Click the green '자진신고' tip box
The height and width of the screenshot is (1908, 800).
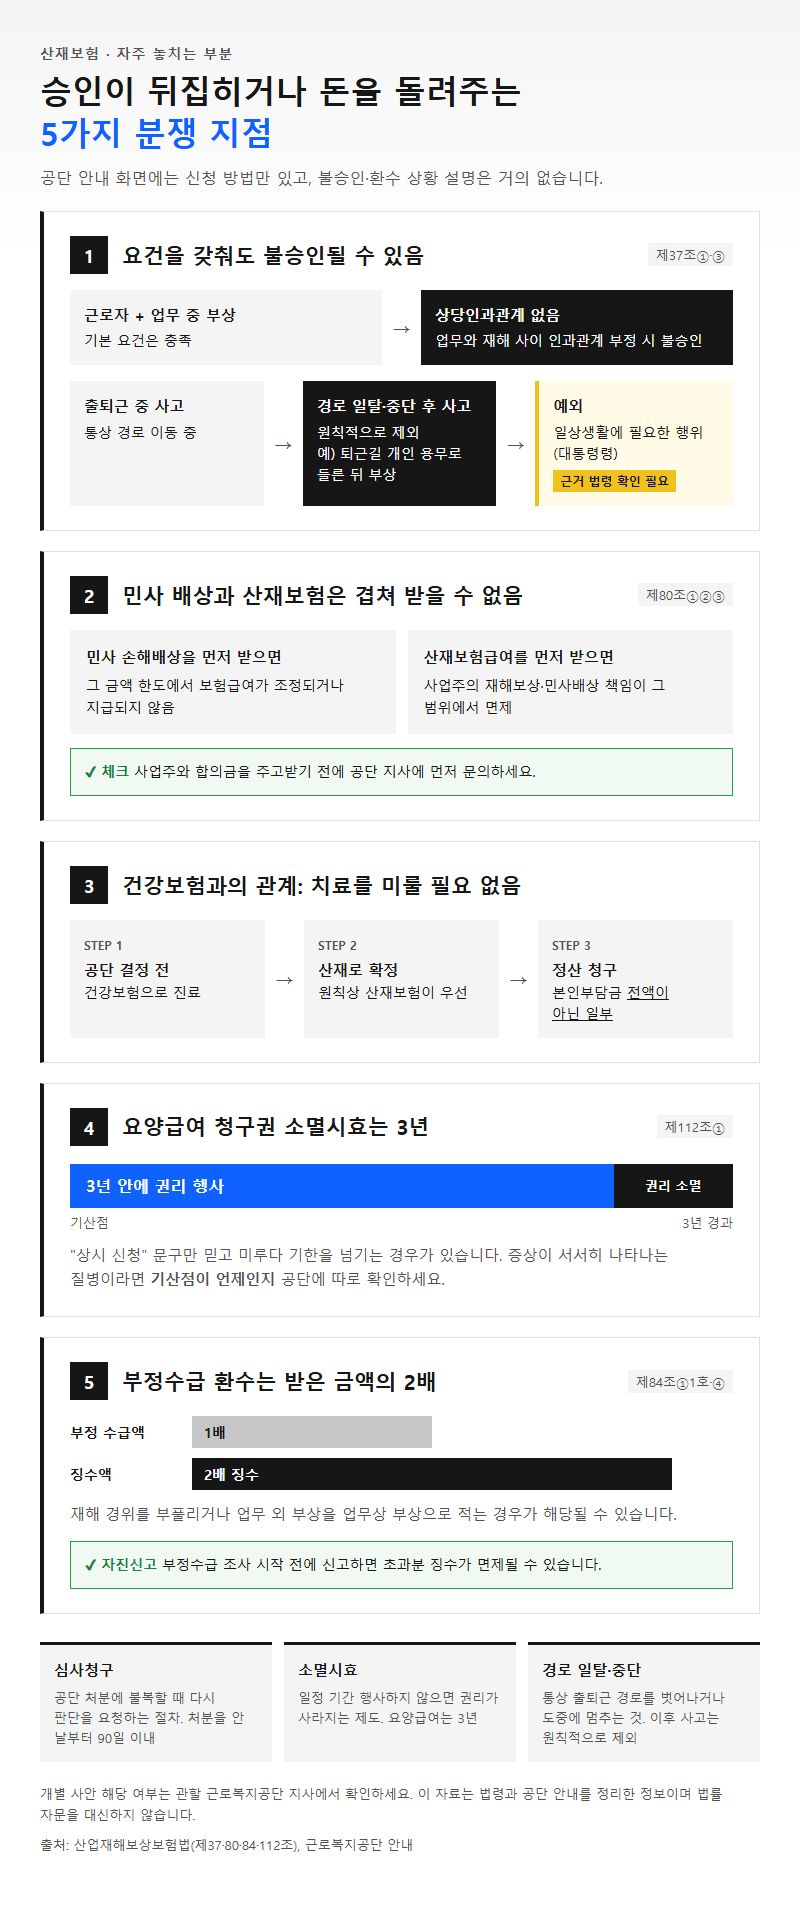(x=401, y=1565)
